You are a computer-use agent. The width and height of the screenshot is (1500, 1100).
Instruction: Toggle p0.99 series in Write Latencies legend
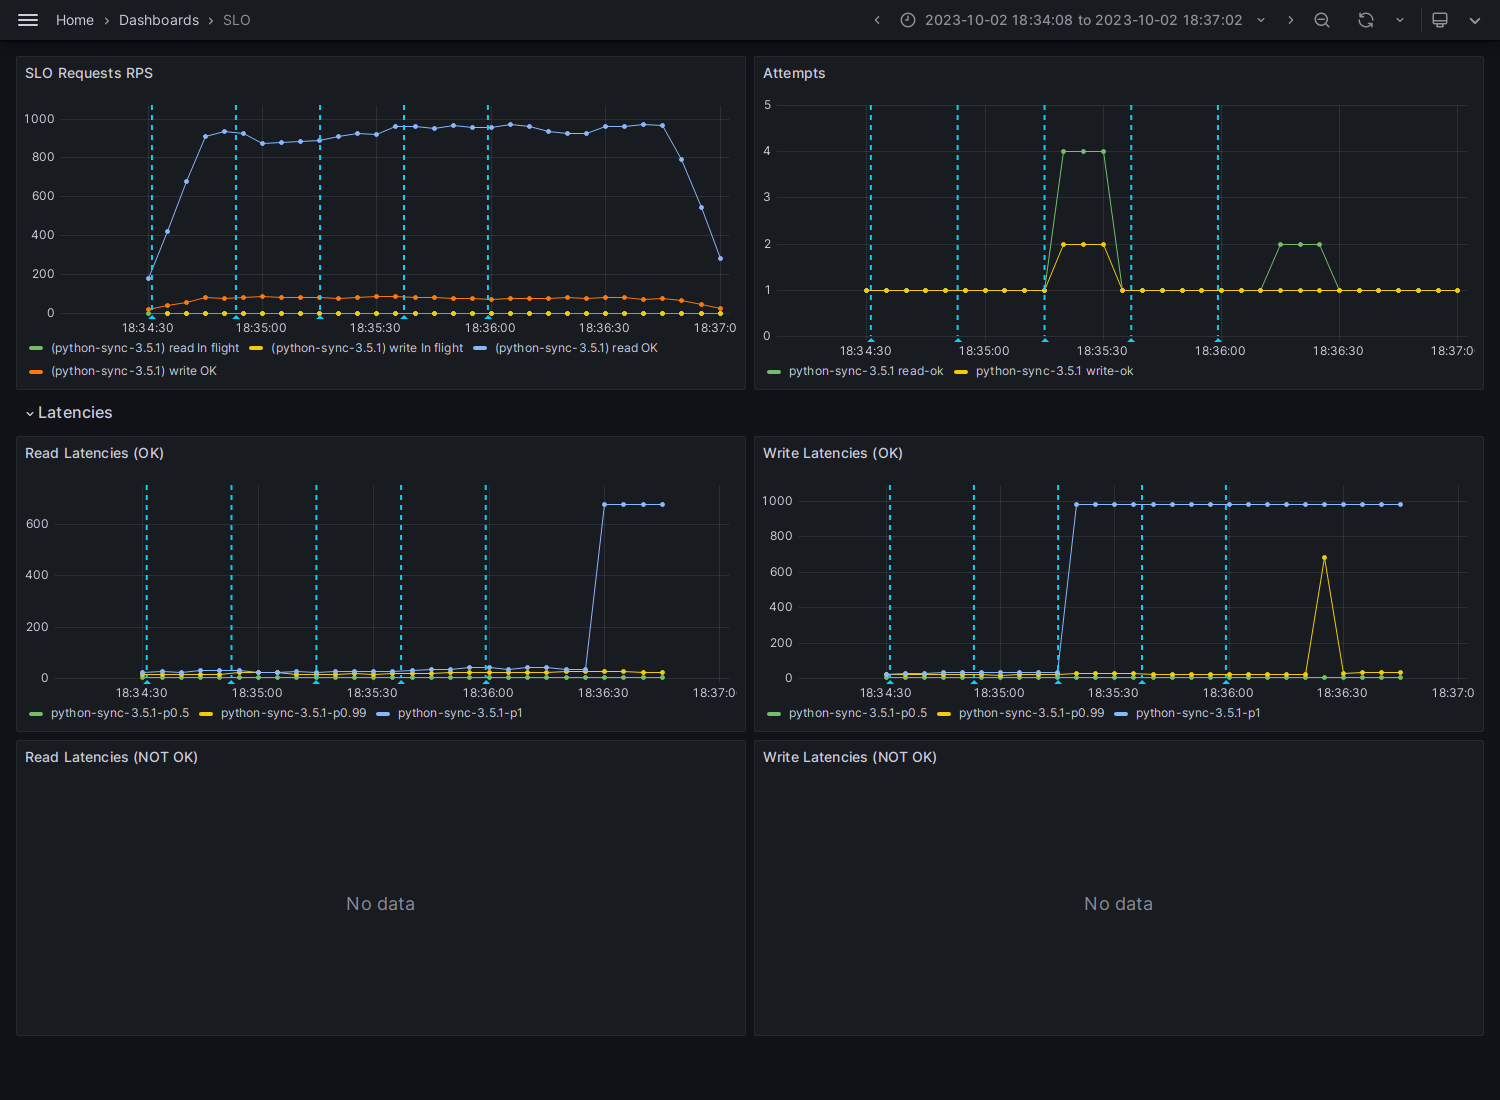pyautogui.click(x=1031, y=713)
